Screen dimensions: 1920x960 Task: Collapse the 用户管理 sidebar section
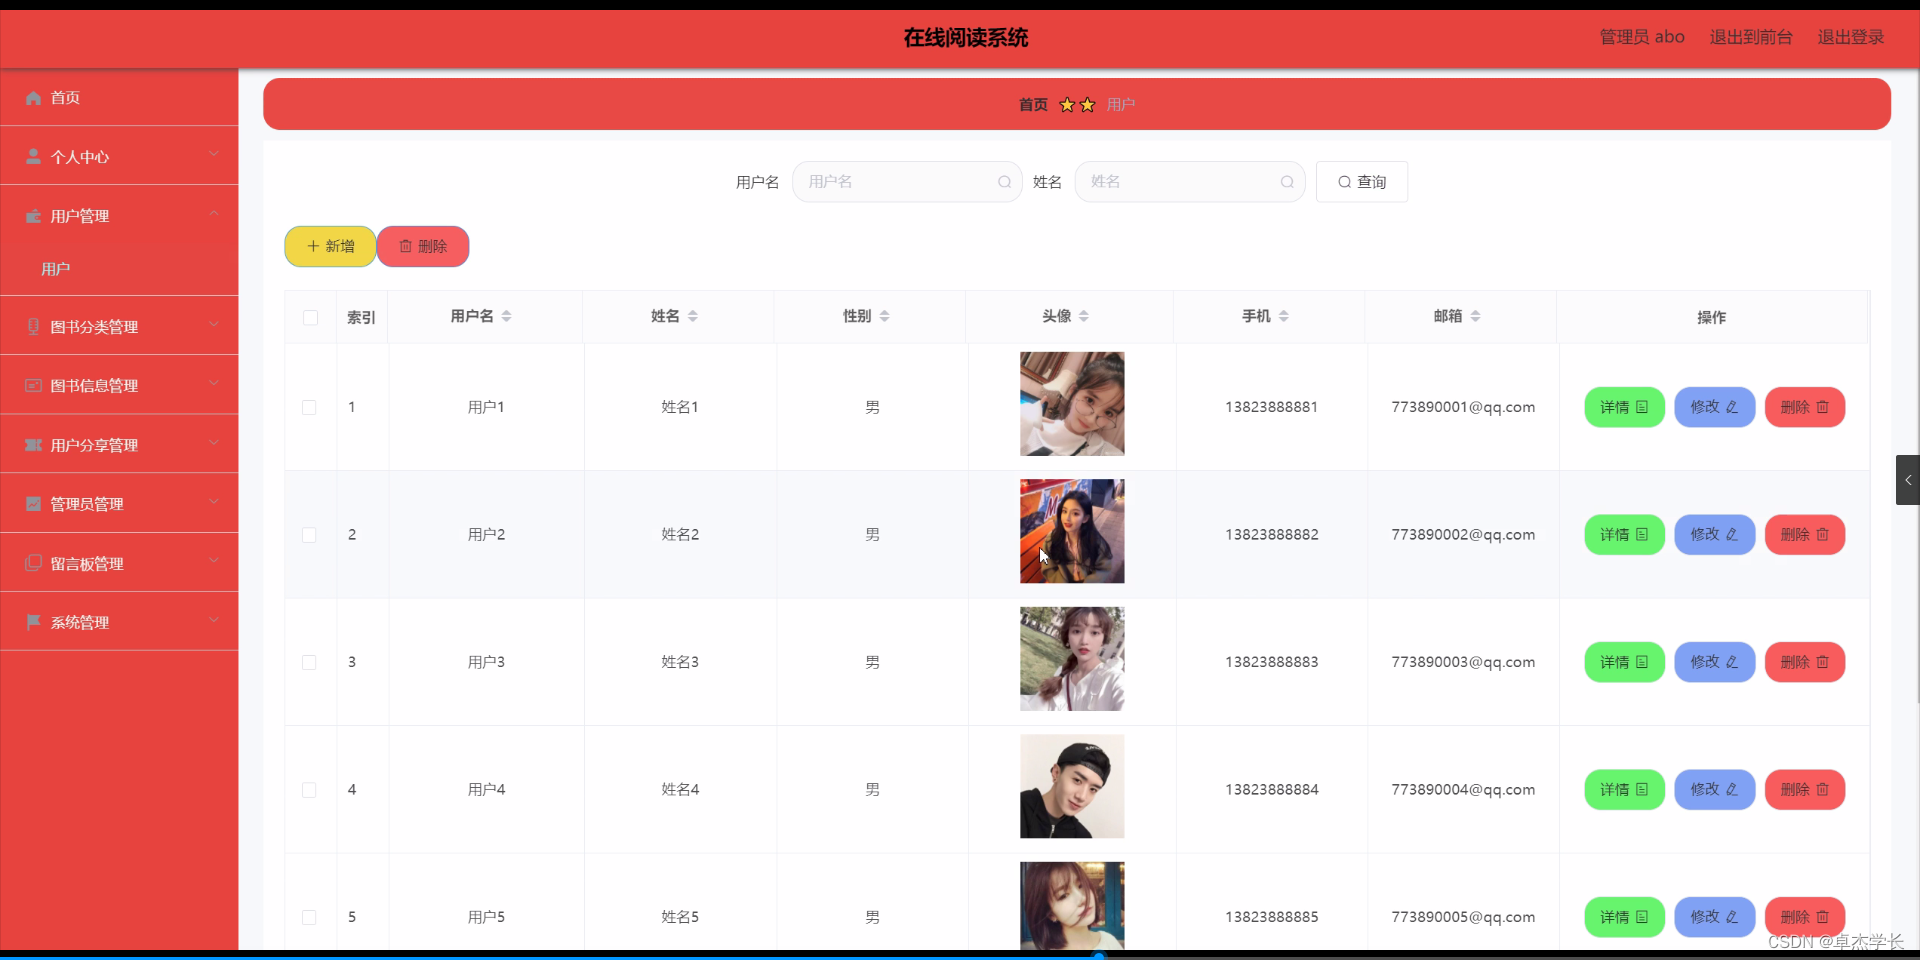click(213, 213)
